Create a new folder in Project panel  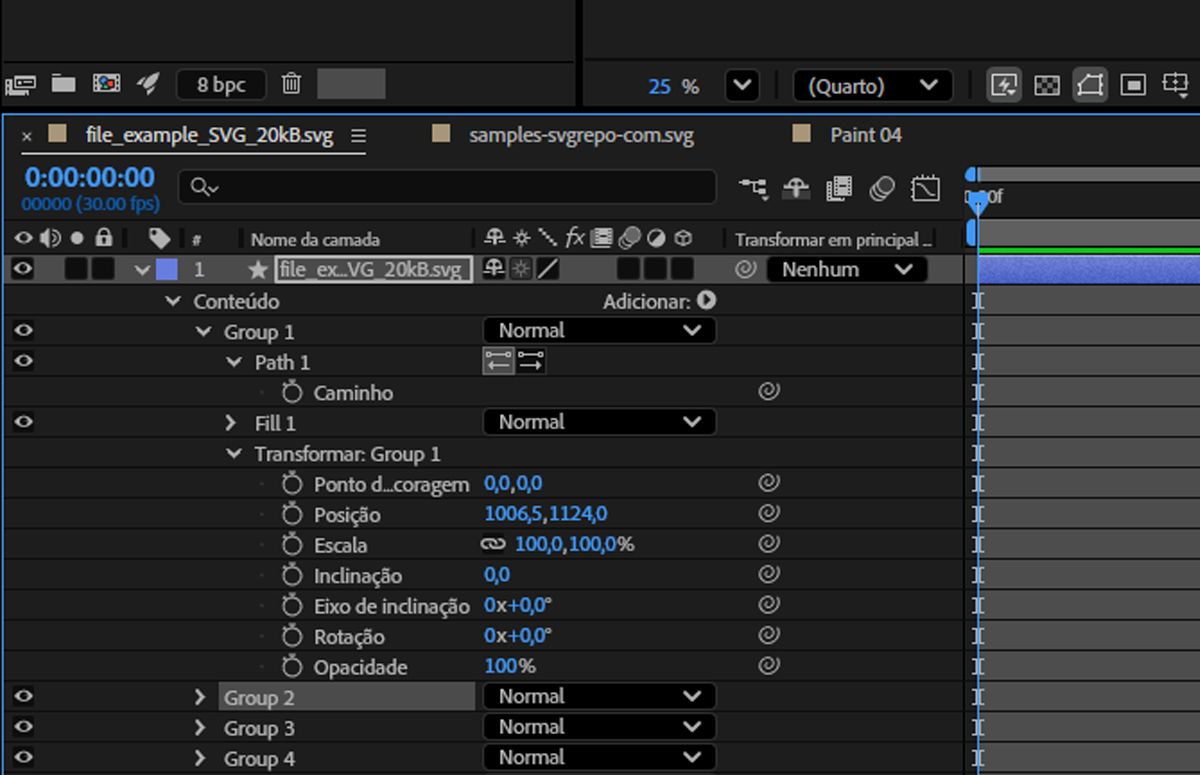point(64,84)
